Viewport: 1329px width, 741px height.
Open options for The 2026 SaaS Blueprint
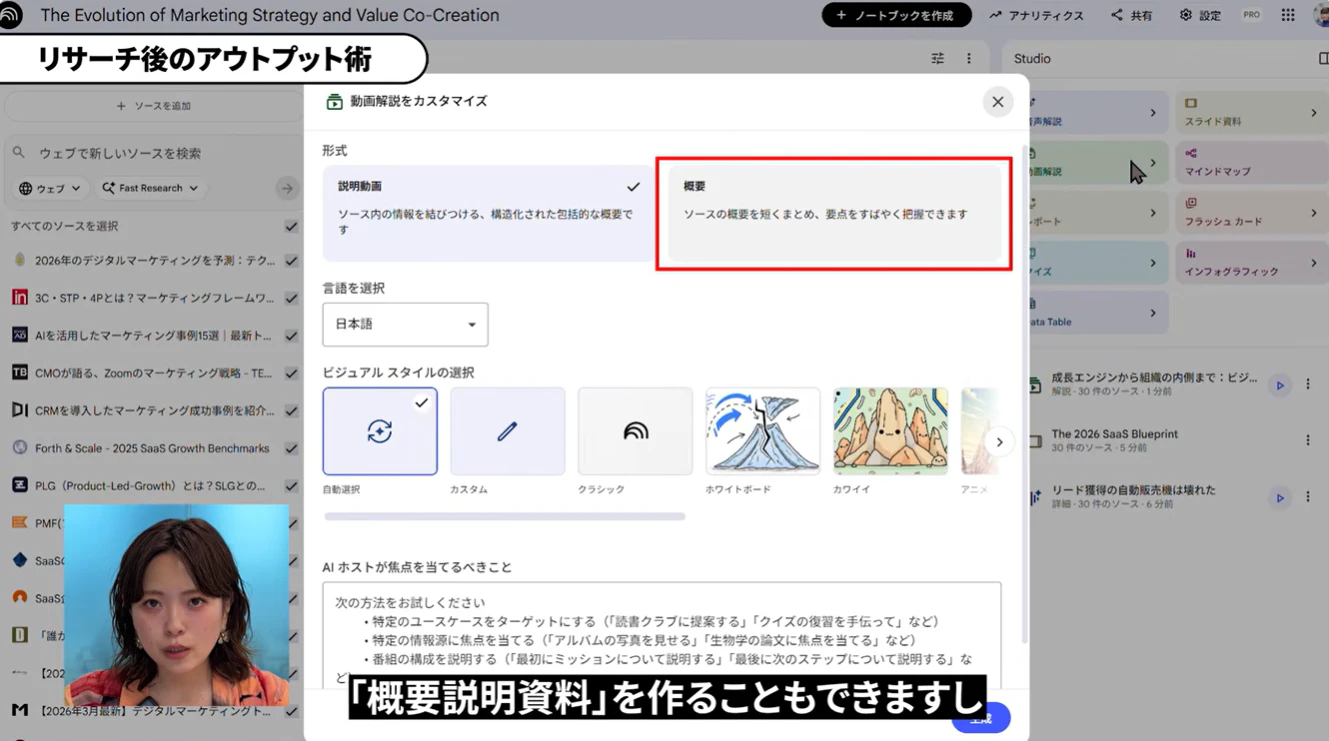pyautogui.click(x=1307, y=440)
